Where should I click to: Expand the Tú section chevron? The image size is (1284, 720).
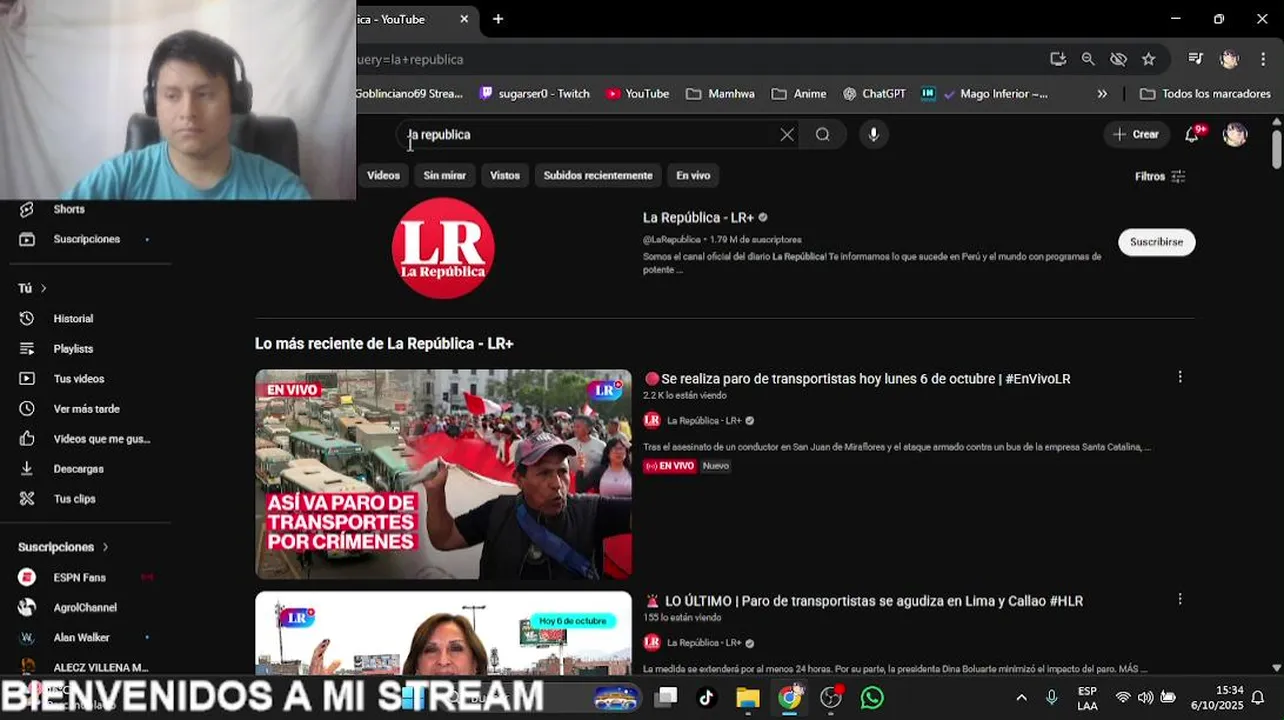(x=43, y=288)
